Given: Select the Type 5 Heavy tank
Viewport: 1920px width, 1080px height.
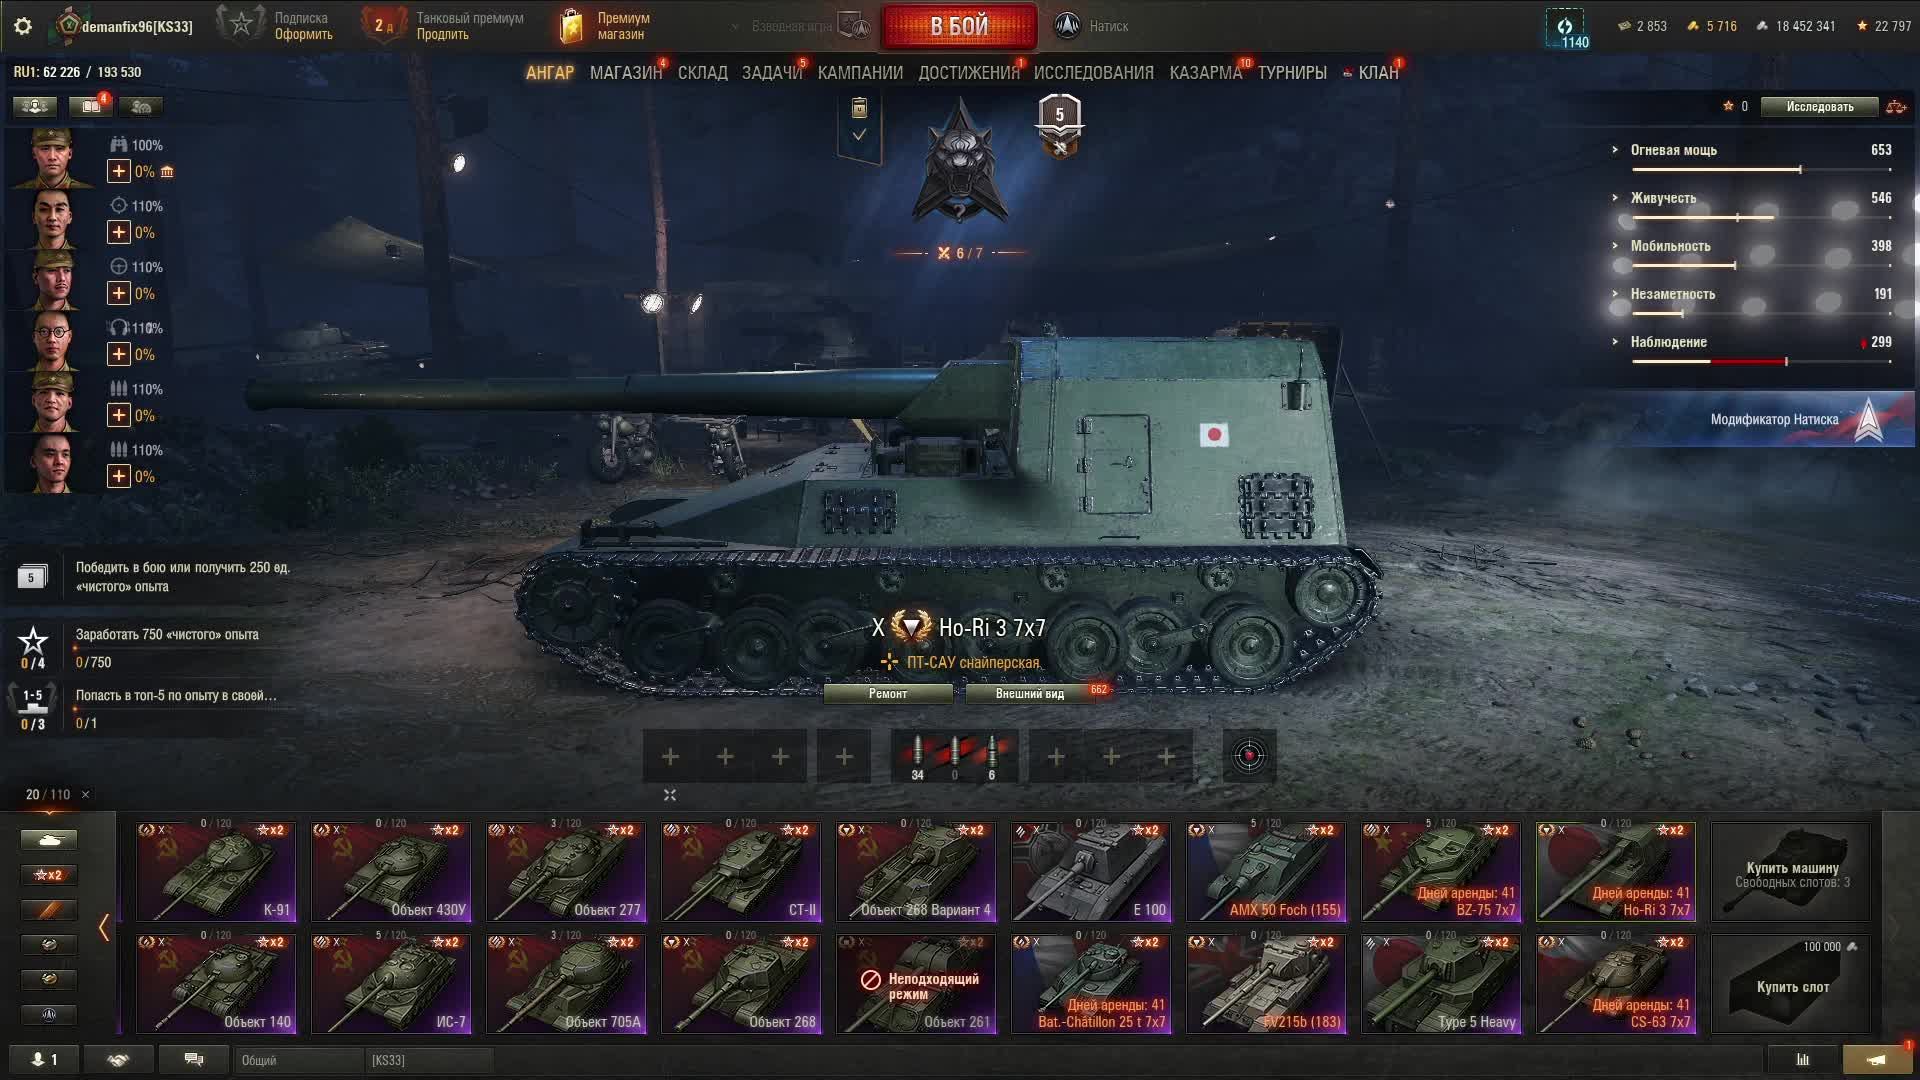Looking at the screenshot, I should point(1441,984).
